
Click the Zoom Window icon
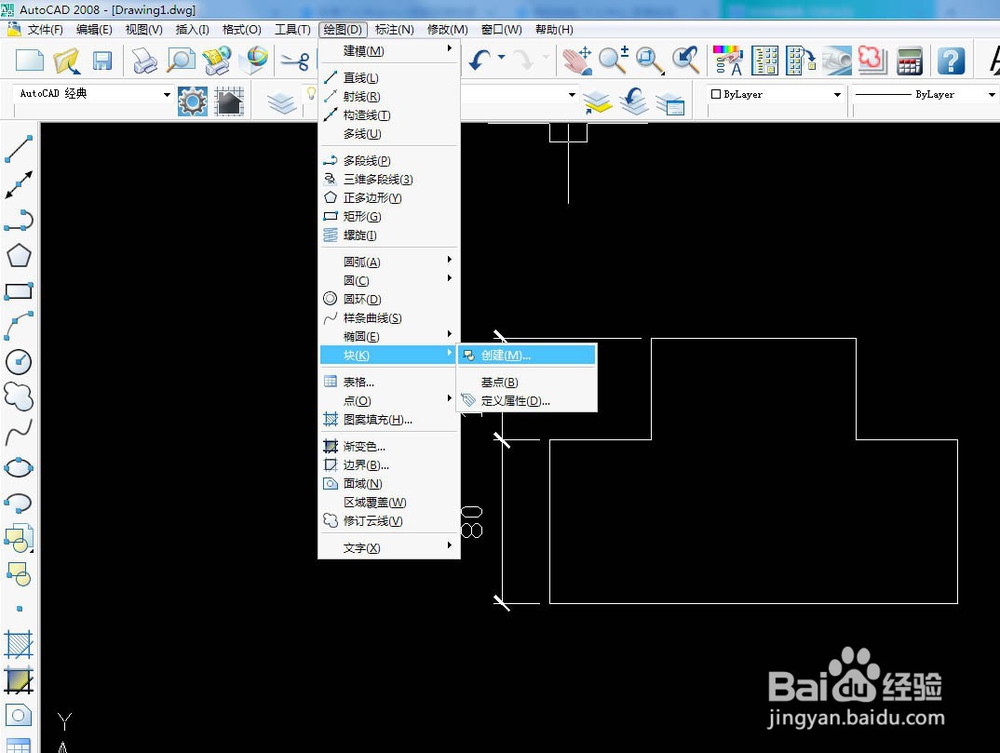650,61
